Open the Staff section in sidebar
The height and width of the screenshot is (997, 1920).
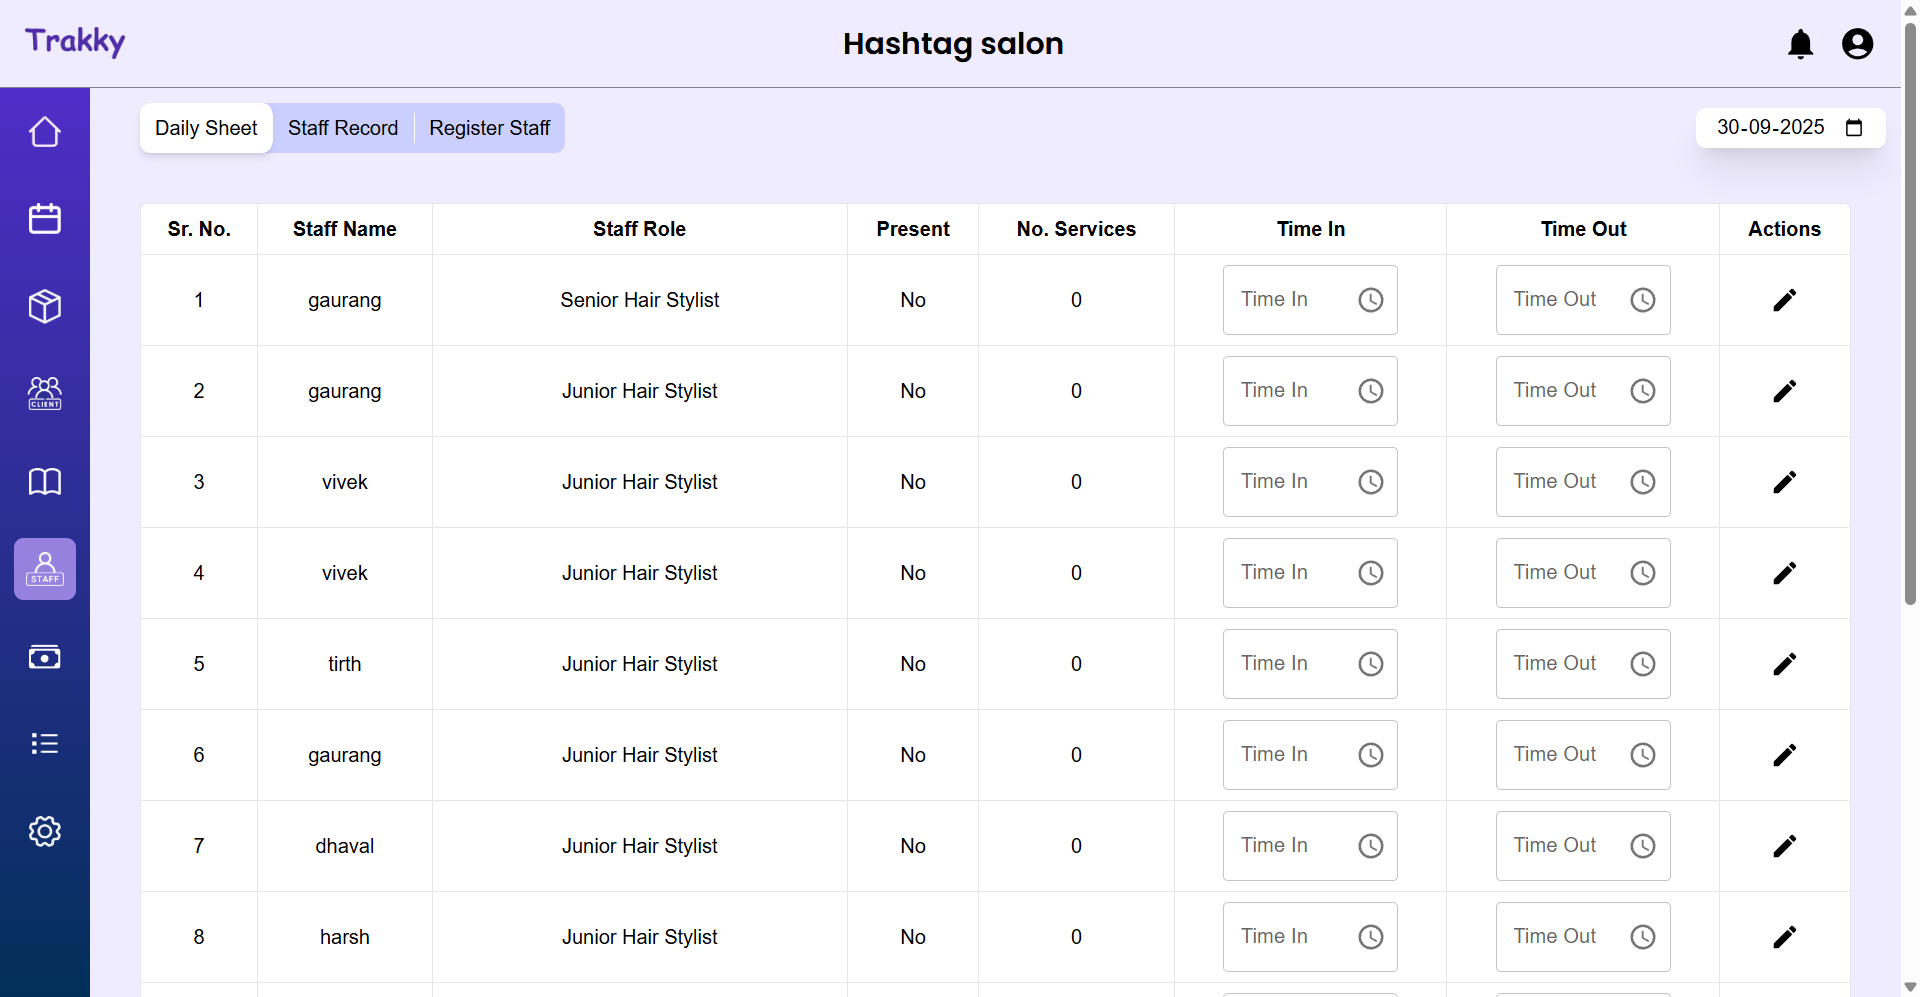(x=45, y=569)
